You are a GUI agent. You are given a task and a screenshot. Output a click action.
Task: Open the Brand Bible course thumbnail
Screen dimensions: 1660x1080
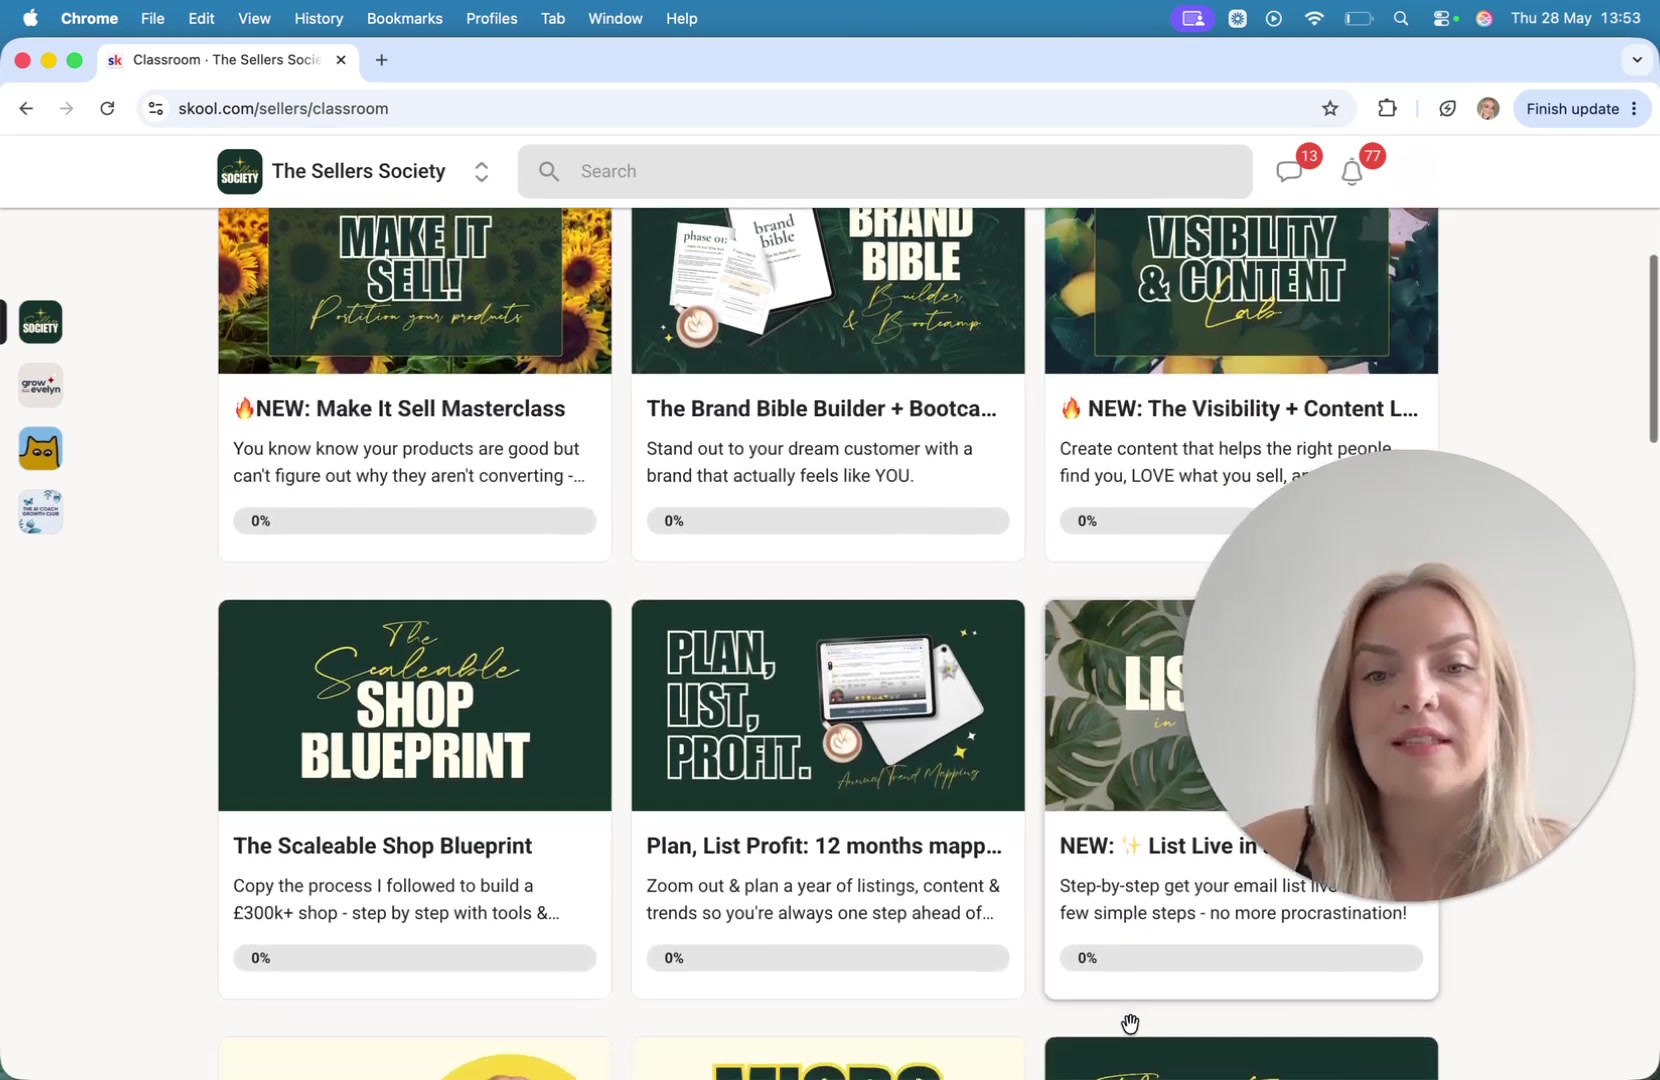pyautogui.click(x=828, y=291)
